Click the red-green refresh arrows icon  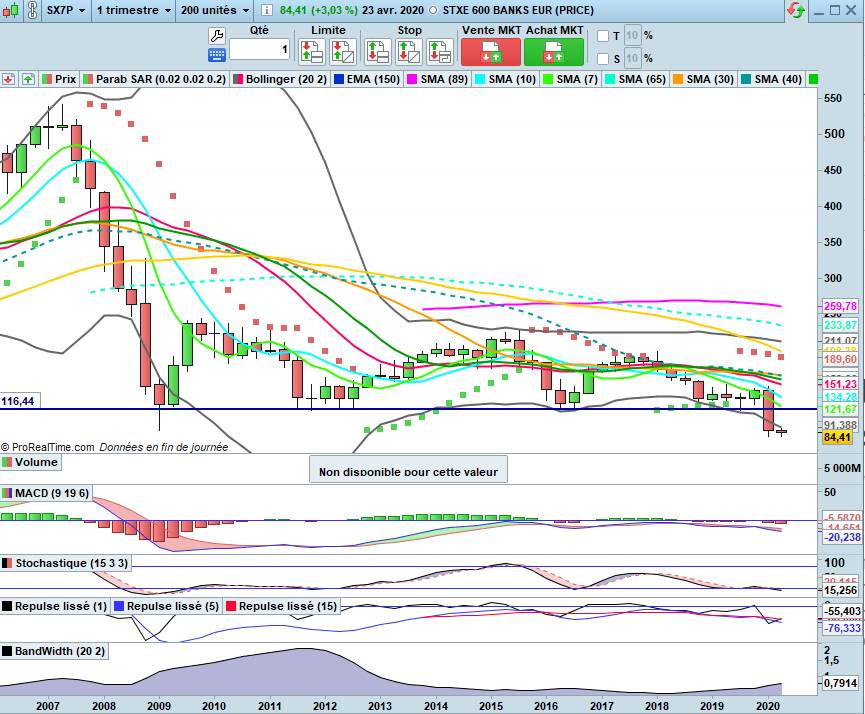tap(796, 9)
